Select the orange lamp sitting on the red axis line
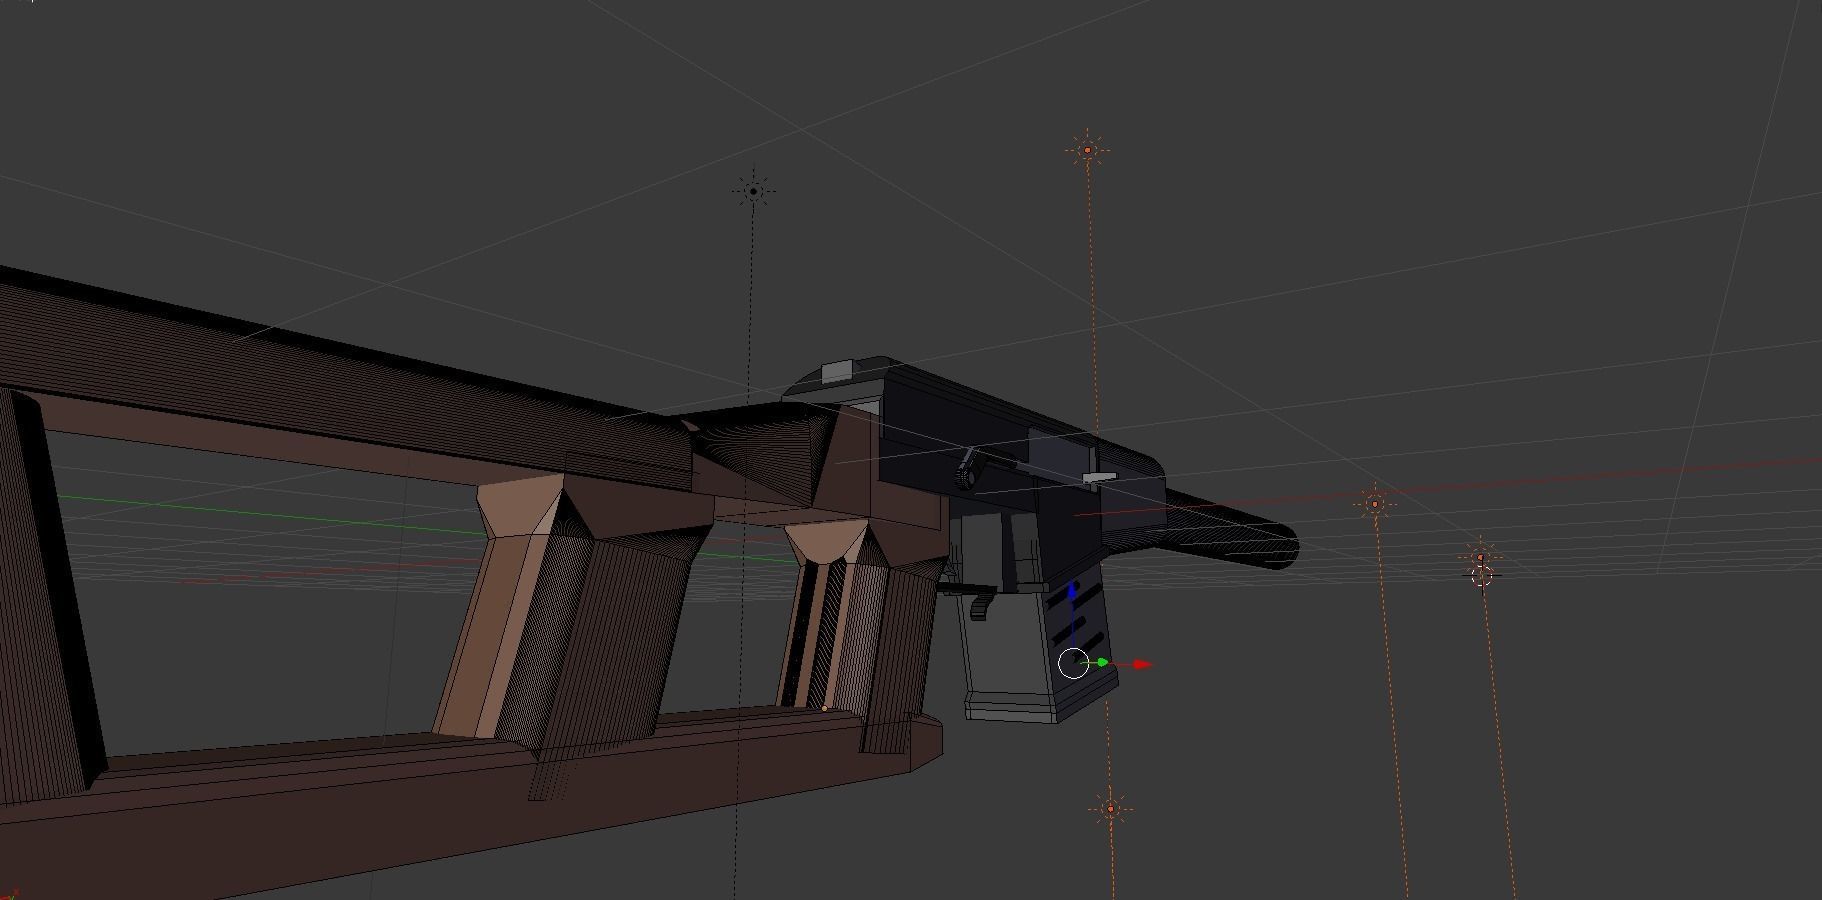 click(x=1374, y=504)
